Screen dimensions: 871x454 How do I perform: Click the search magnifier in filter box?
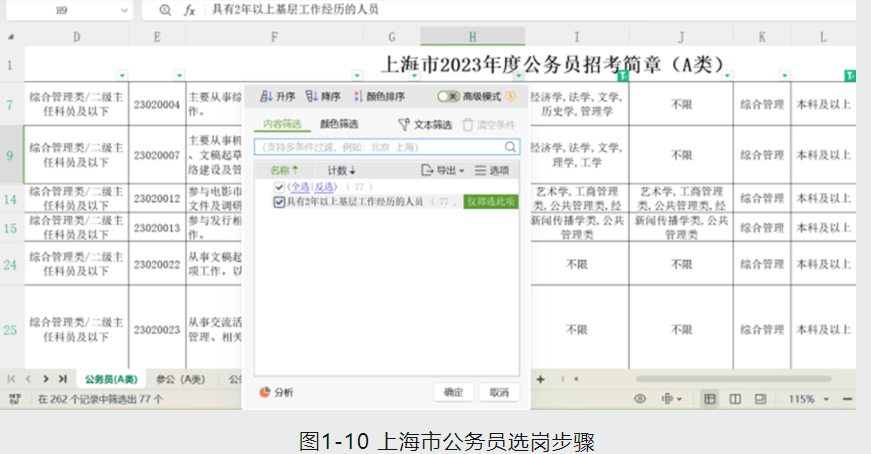[x=510, y=147]
